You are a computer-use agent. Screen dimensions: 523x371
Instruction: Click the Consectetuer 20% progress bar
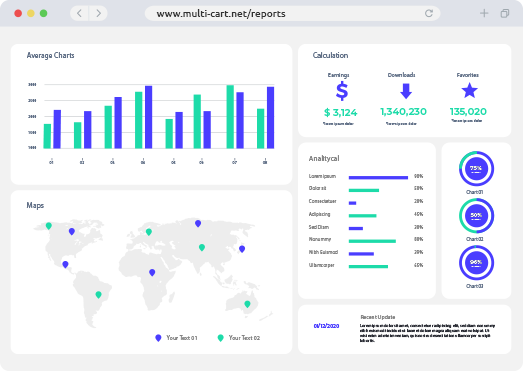tap(352, 203)
